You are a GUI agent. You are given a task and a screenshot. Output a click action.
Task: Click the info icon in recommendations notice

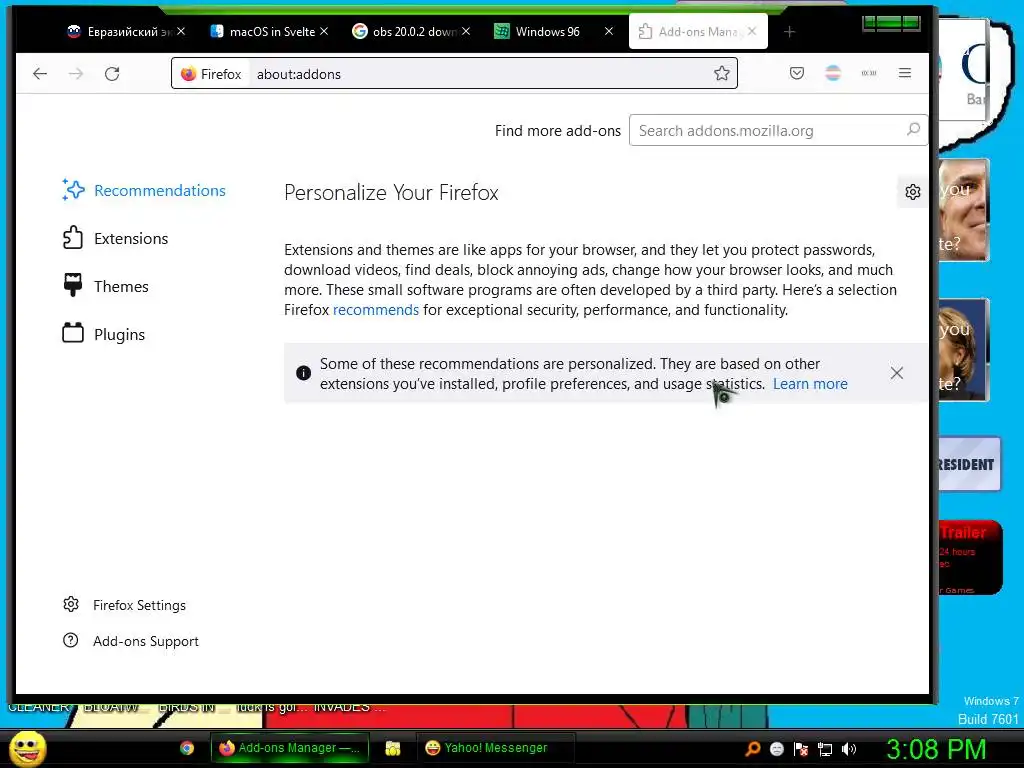[303, 373]
